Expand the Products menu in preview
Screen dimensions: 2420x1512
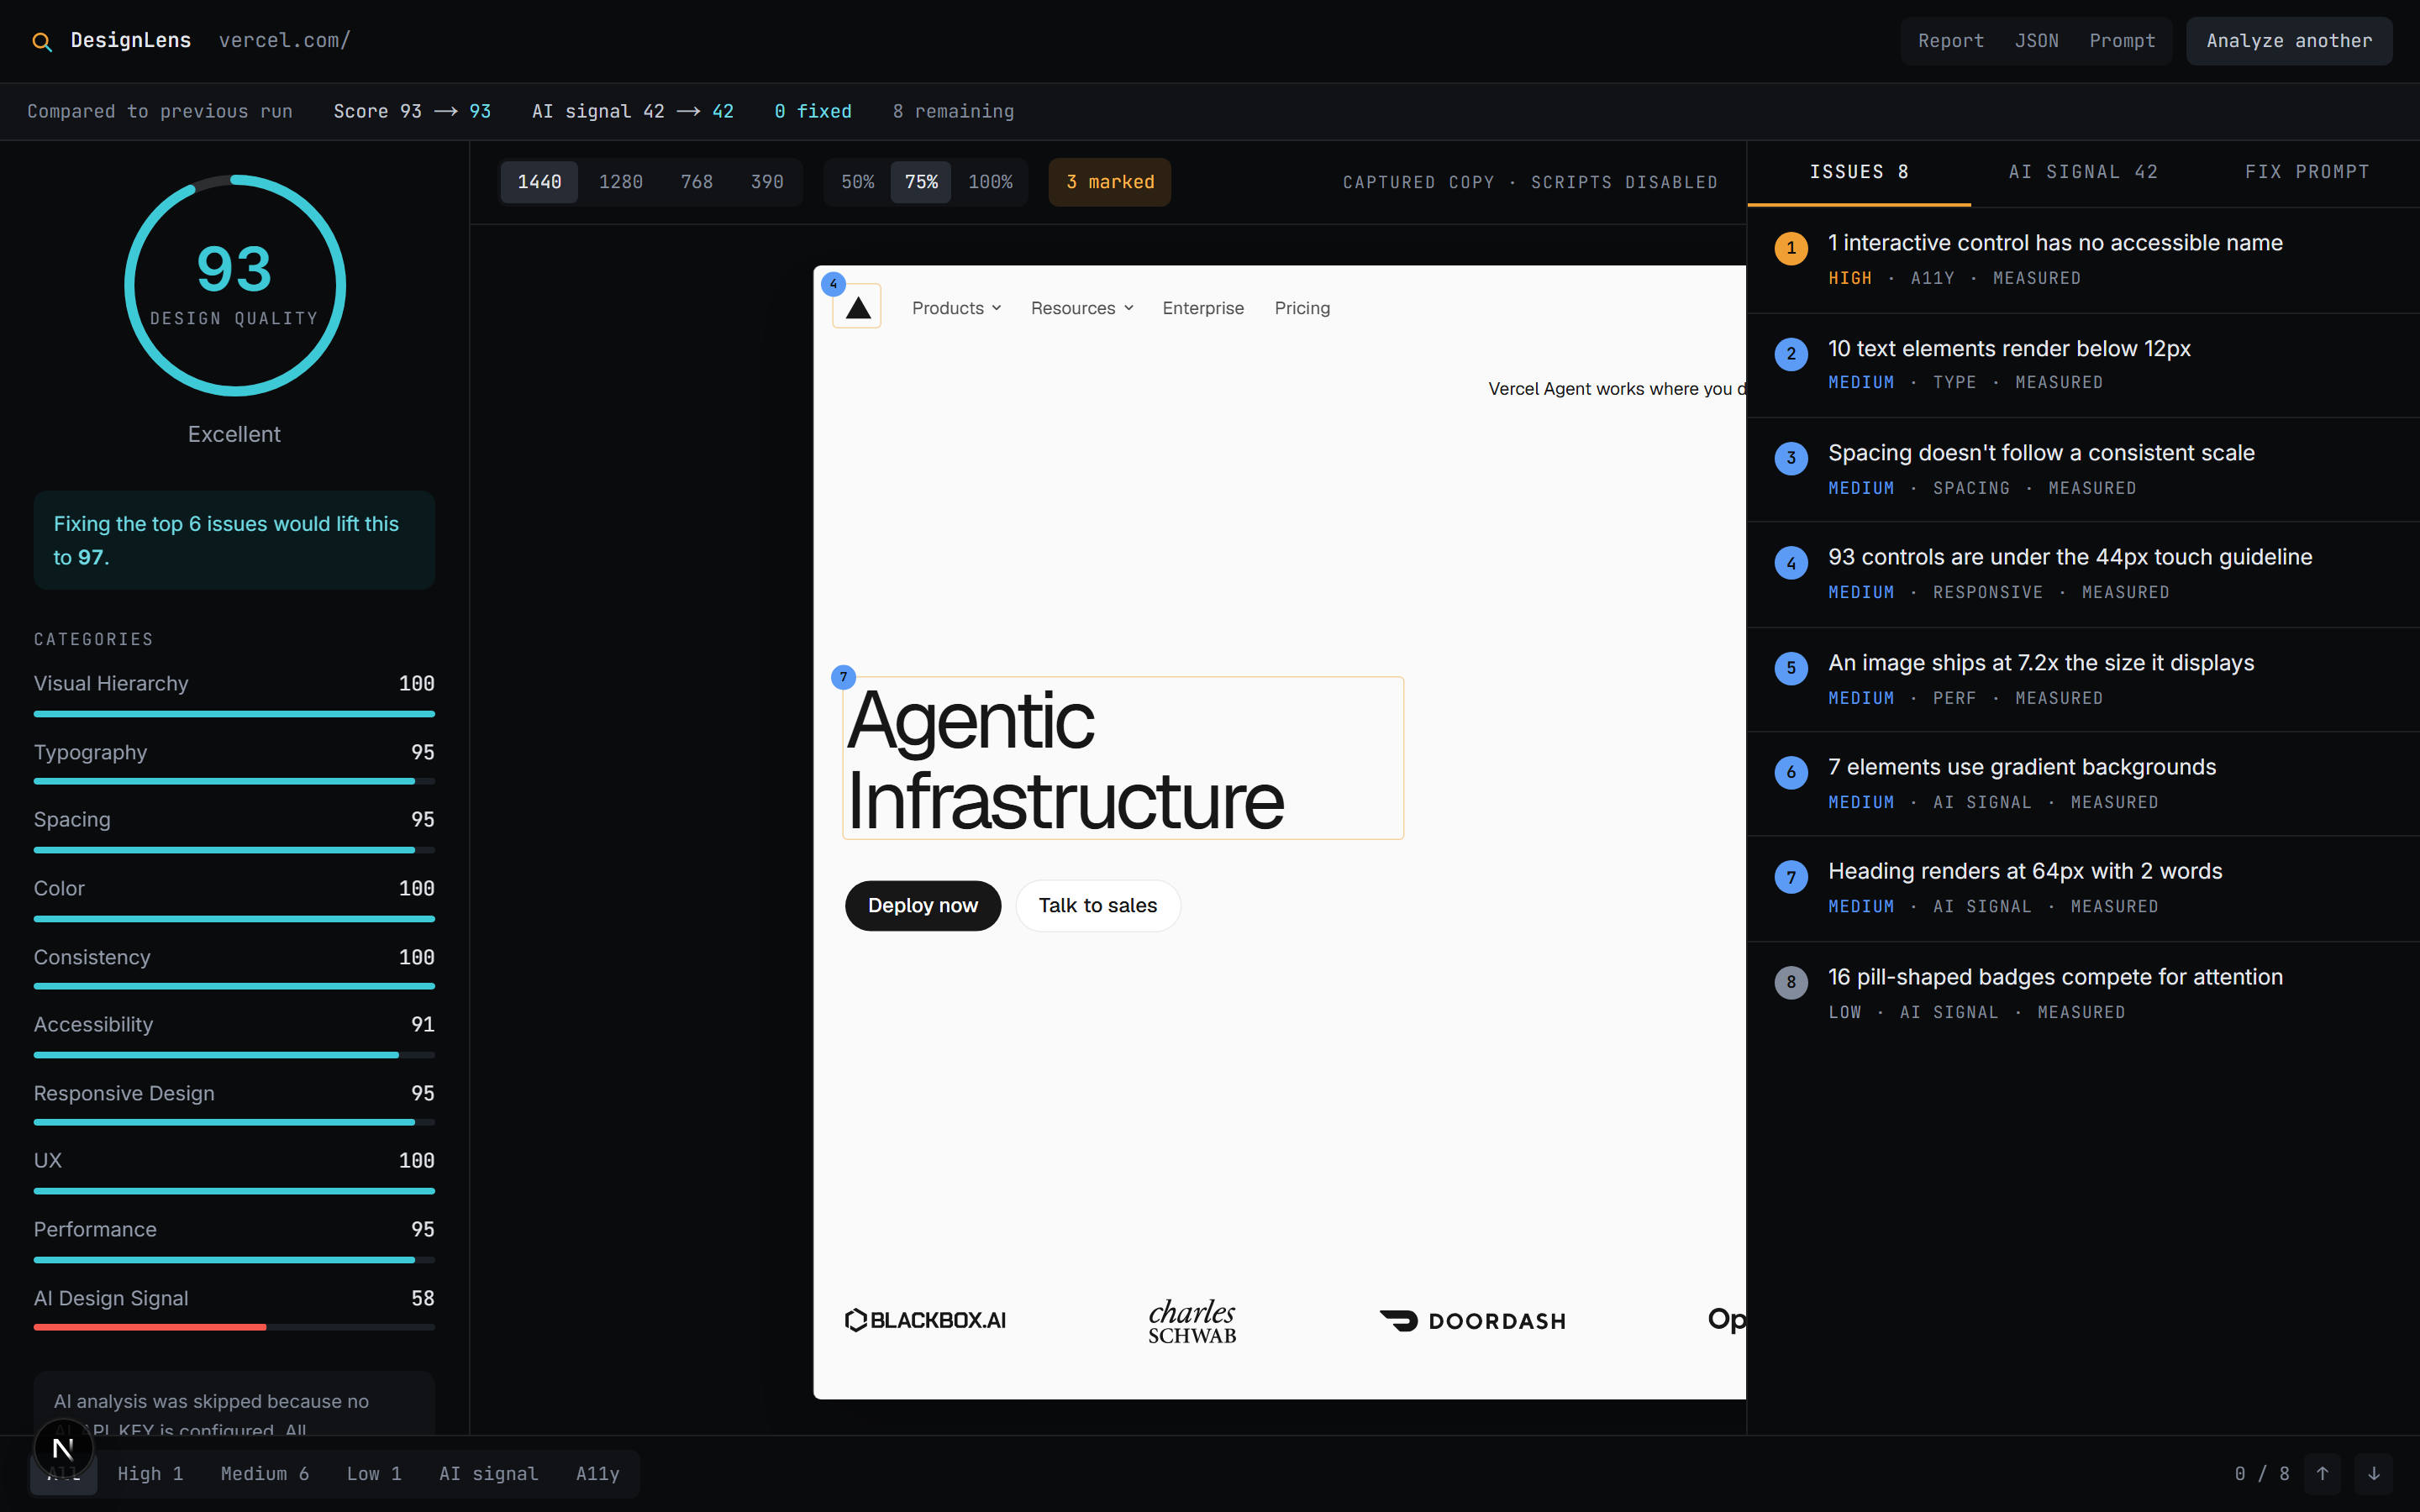956,308
